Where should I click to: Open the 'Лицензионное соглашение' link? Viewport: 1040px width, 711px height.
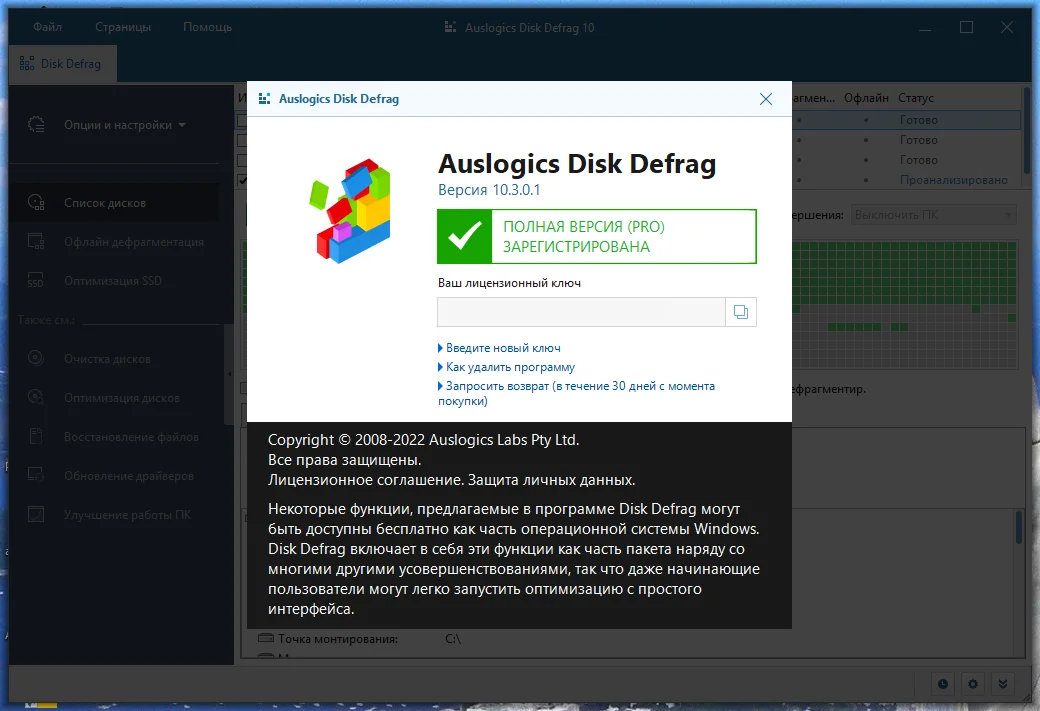pos(366,480)
